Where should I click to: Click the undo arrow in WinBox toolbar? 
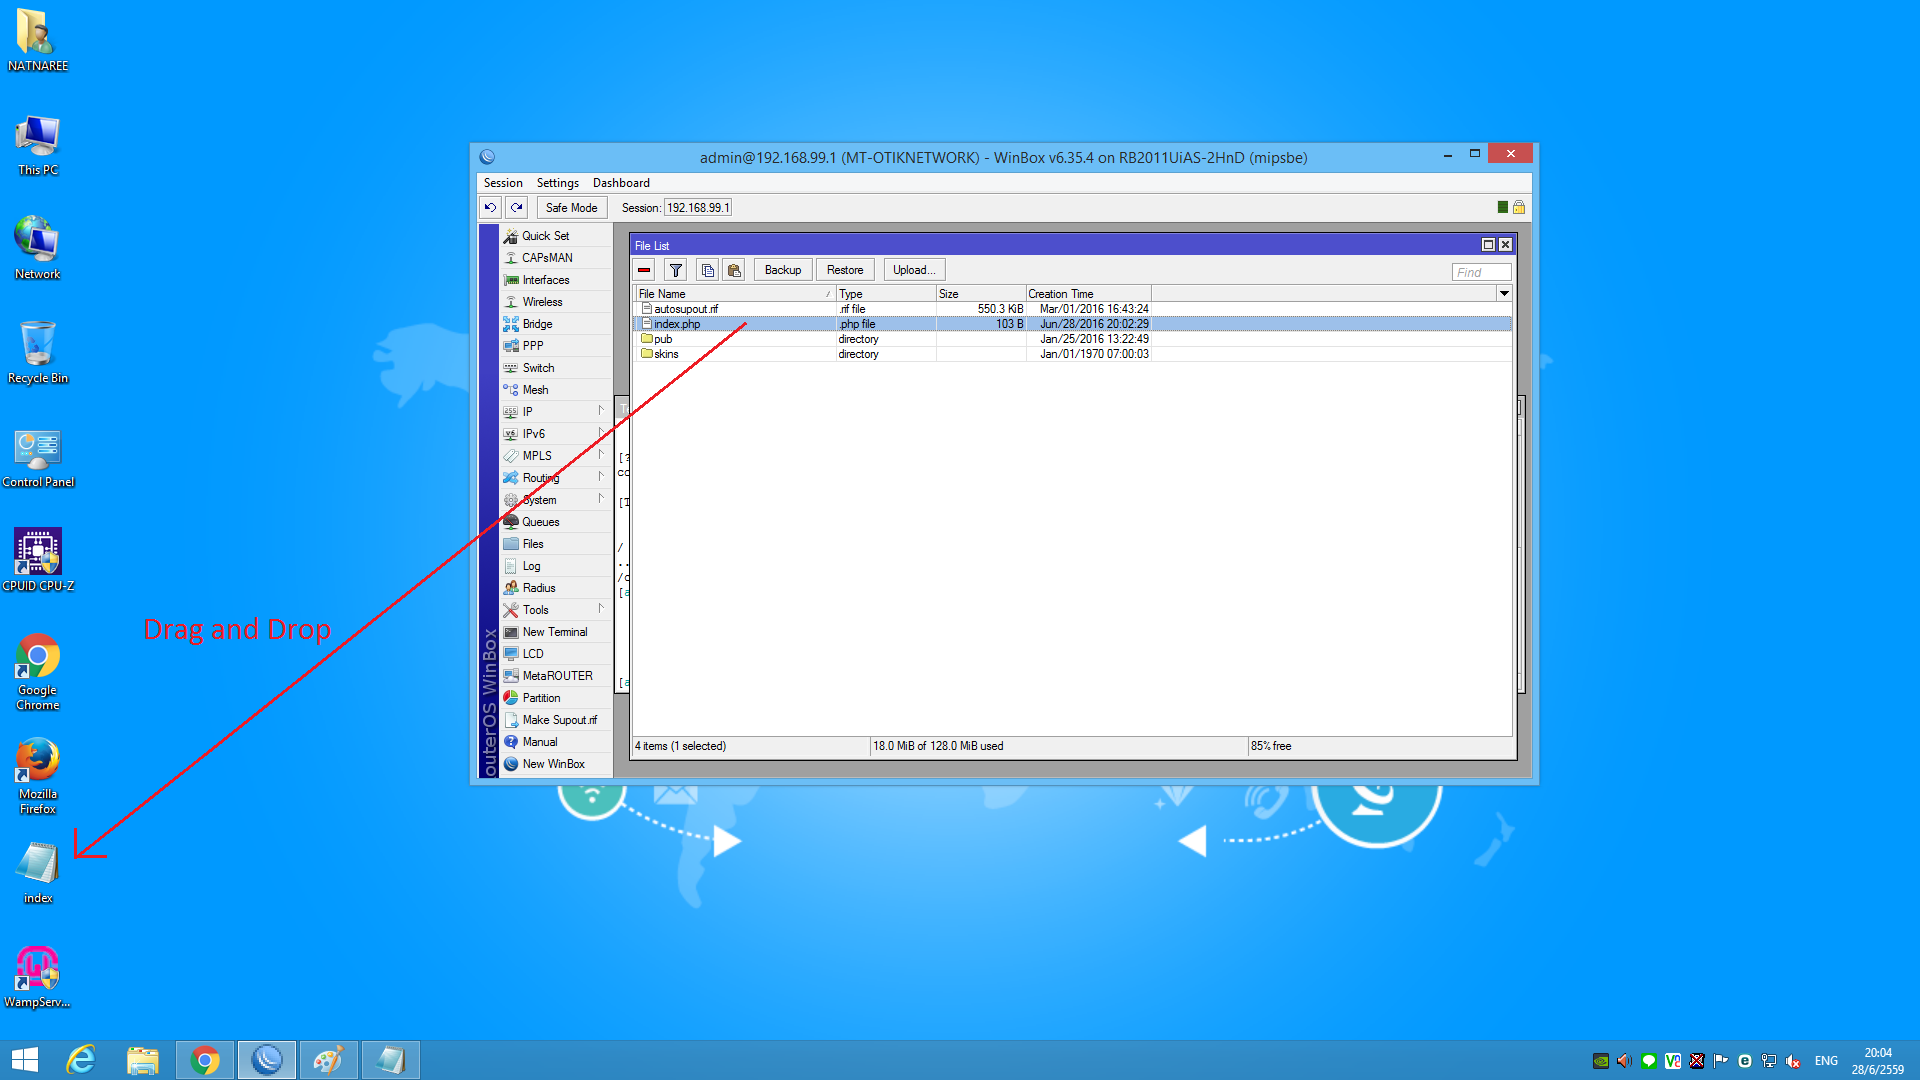(490, 207)
